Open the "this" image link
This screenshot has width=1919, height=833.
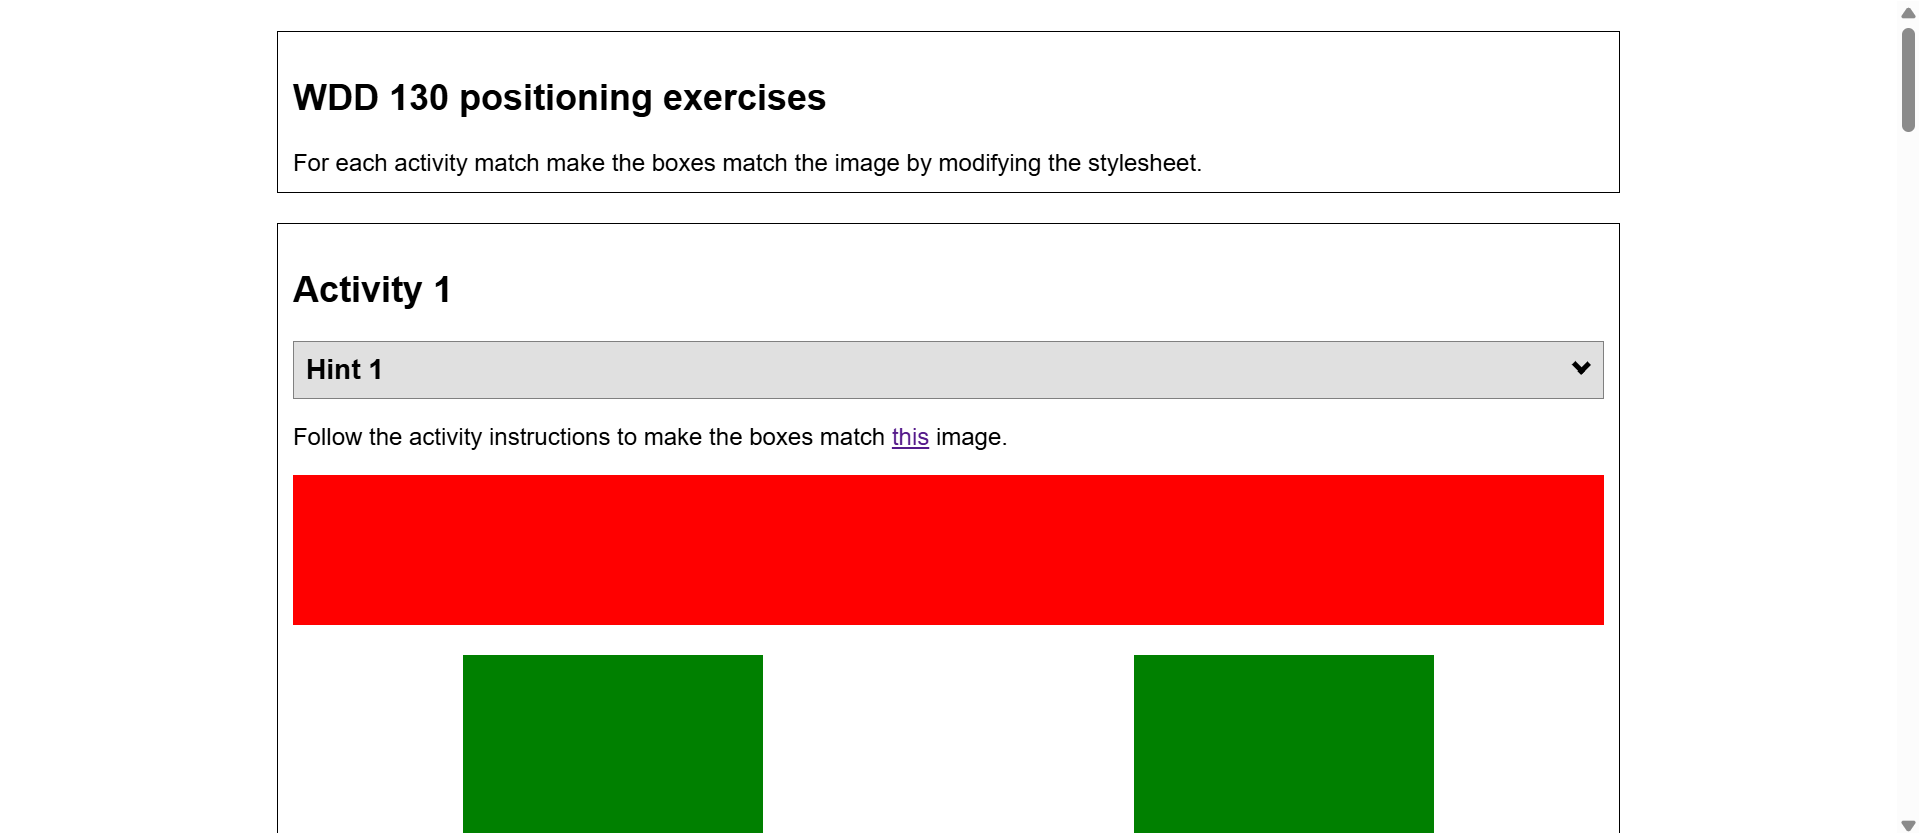tap(909, 437)
